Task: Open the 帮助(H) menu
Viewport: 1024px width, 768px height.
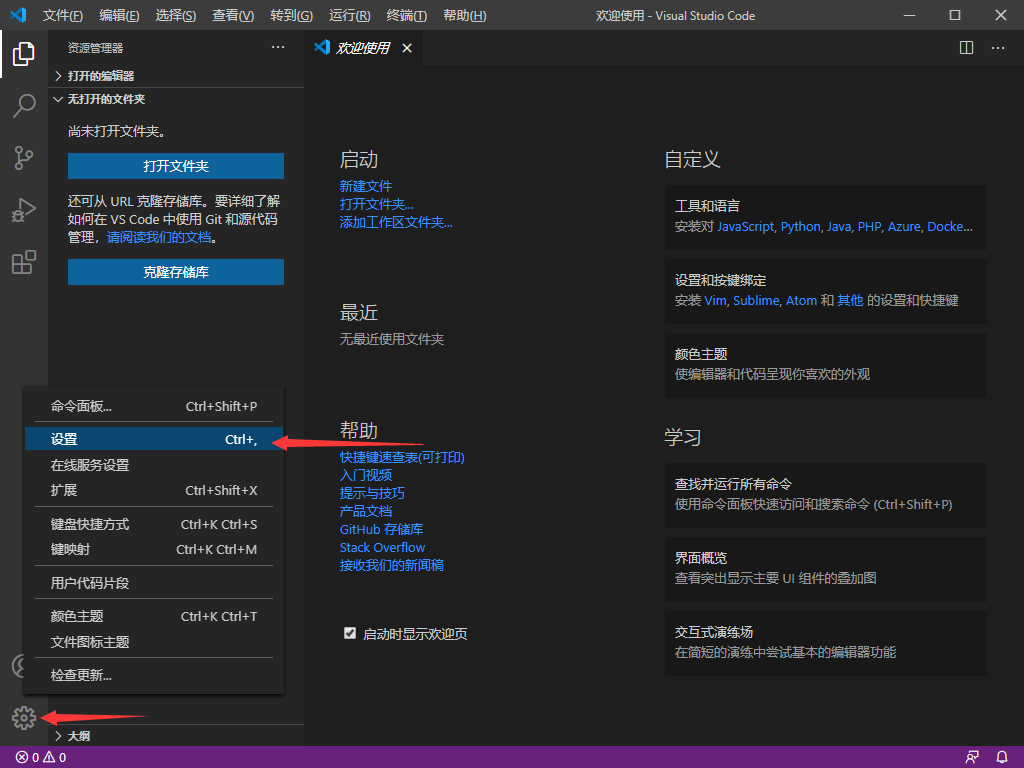Action: [464, 15]
